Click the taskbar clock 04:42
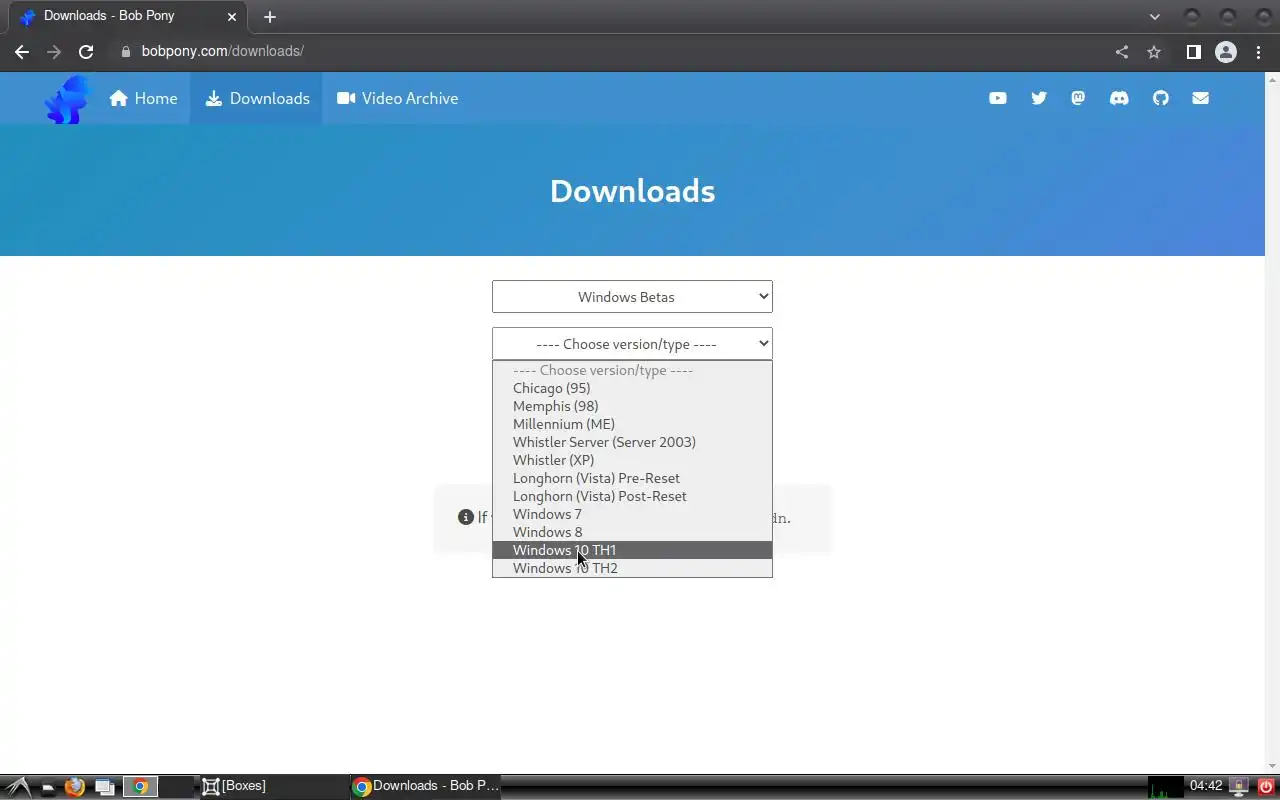The width and height of the screenshot is (1280, 800). coord(1206,786)
